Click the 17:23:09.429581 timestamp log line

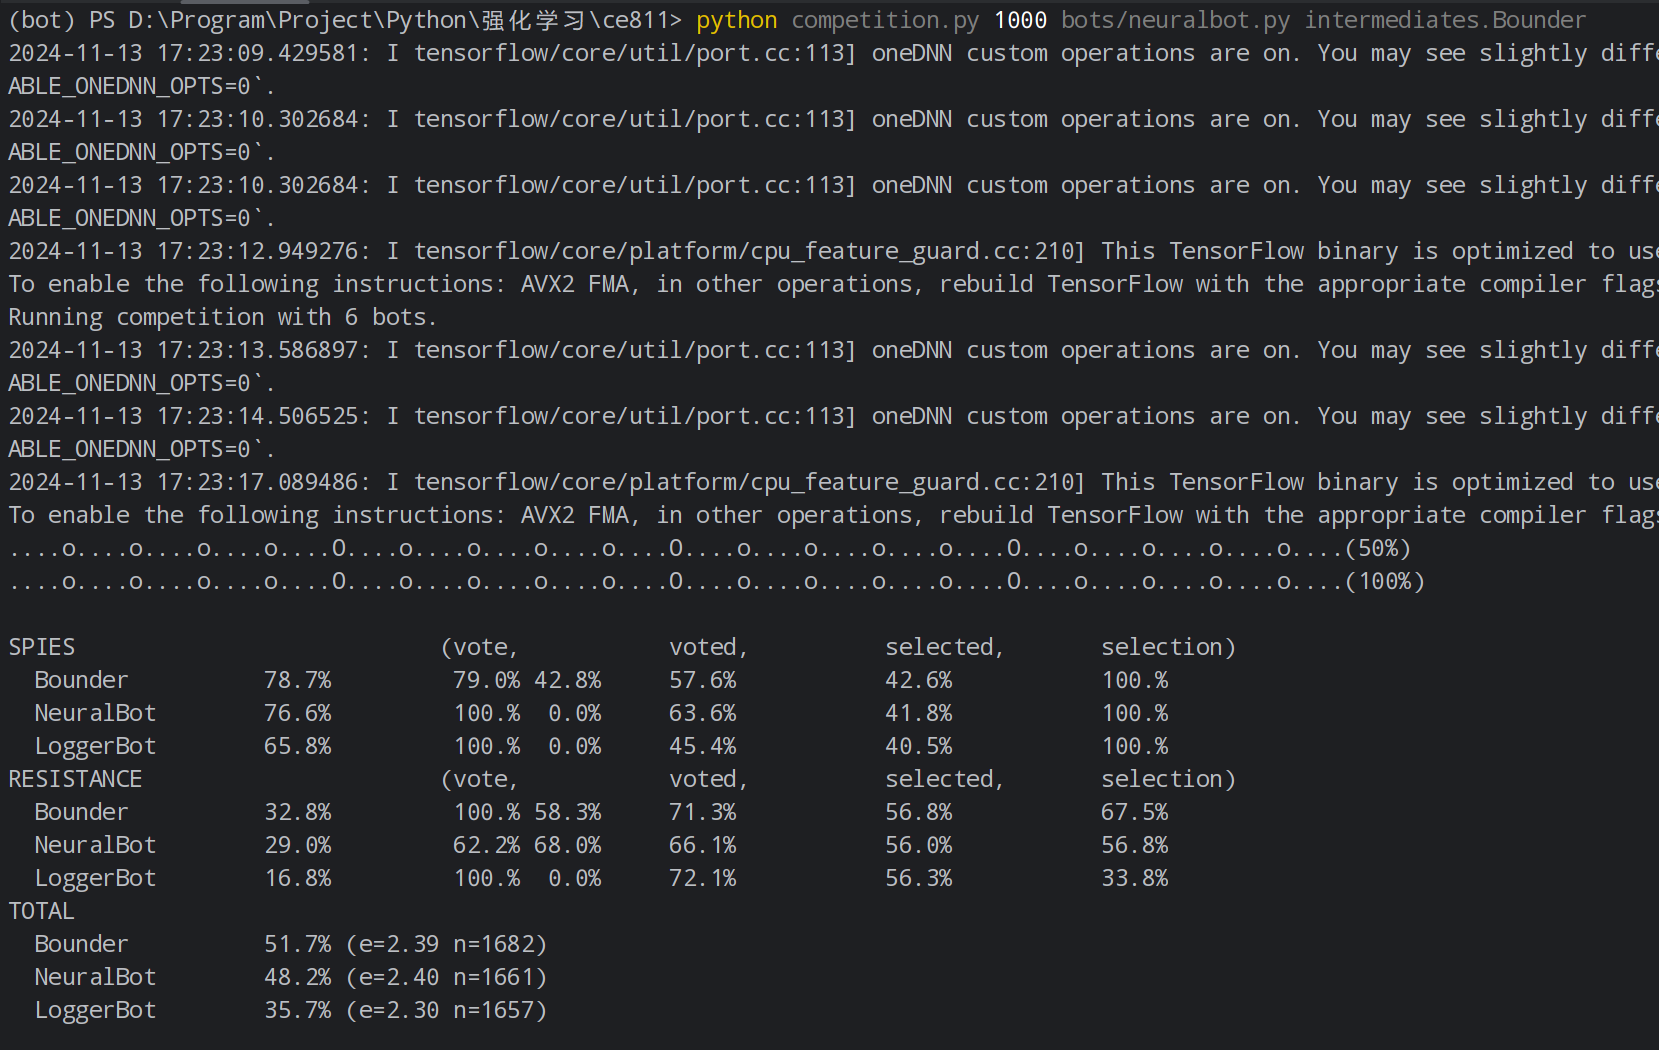(x=833, y=53)
